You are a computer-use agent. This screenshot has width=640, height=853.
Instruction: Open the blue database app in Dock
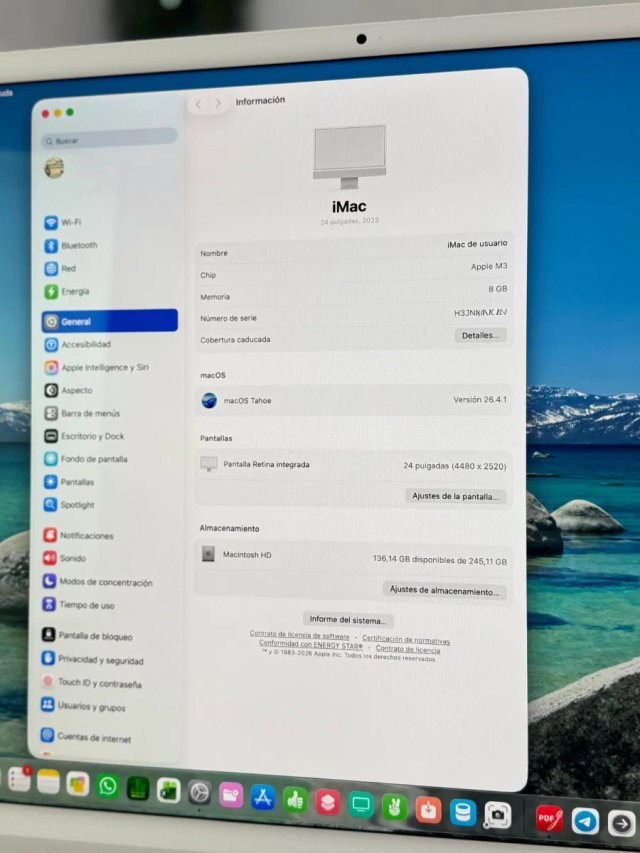[463, 812]
